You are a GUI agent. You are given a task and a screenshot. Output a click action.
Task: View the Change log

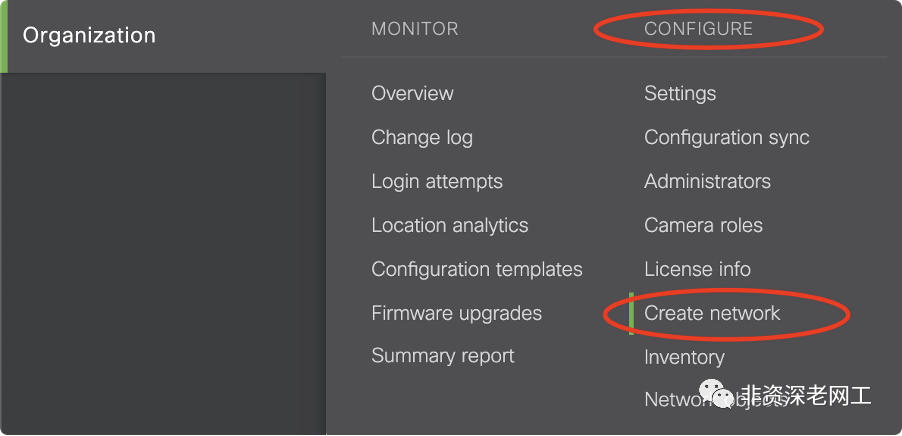tap(422, 137)
